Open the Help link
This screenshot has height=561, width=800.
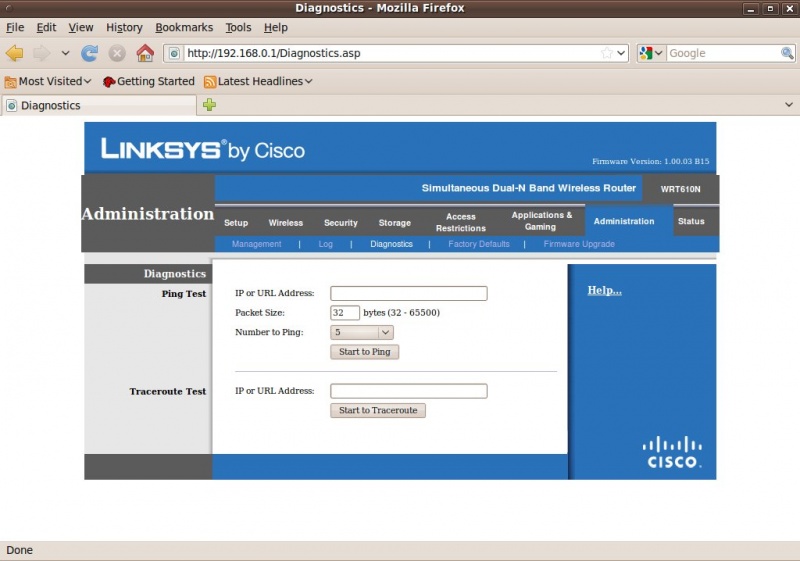point(604,290)
